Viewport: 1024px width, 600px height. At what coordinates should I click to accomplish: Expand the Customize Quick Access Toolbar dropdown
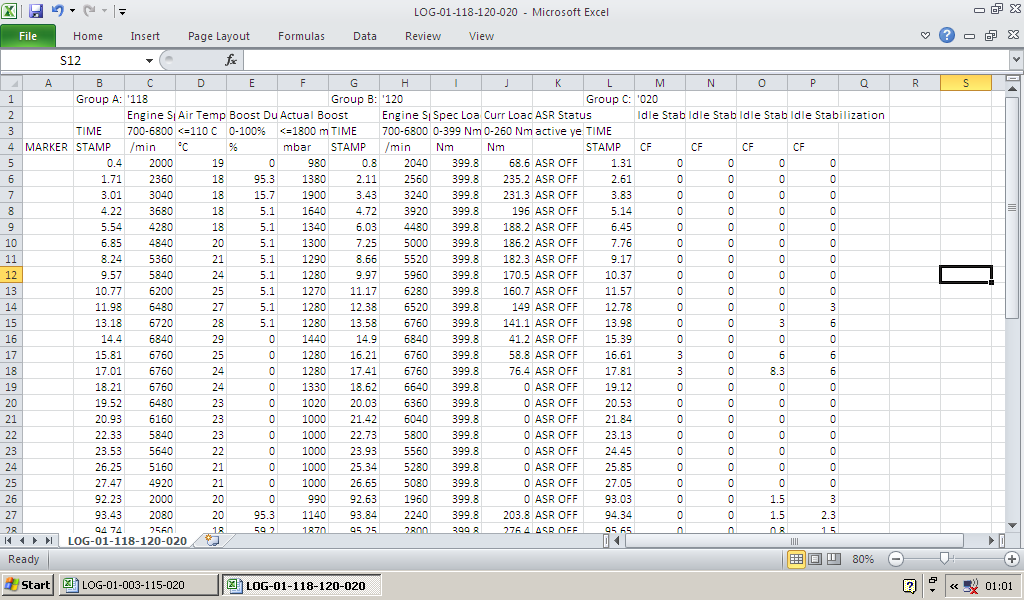point(122,12)
